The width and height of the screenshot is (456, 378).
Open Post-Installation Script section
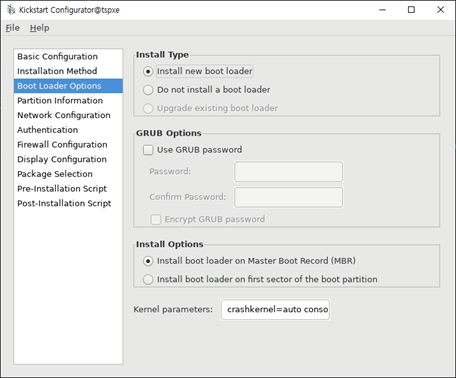[x=68, y=203]
